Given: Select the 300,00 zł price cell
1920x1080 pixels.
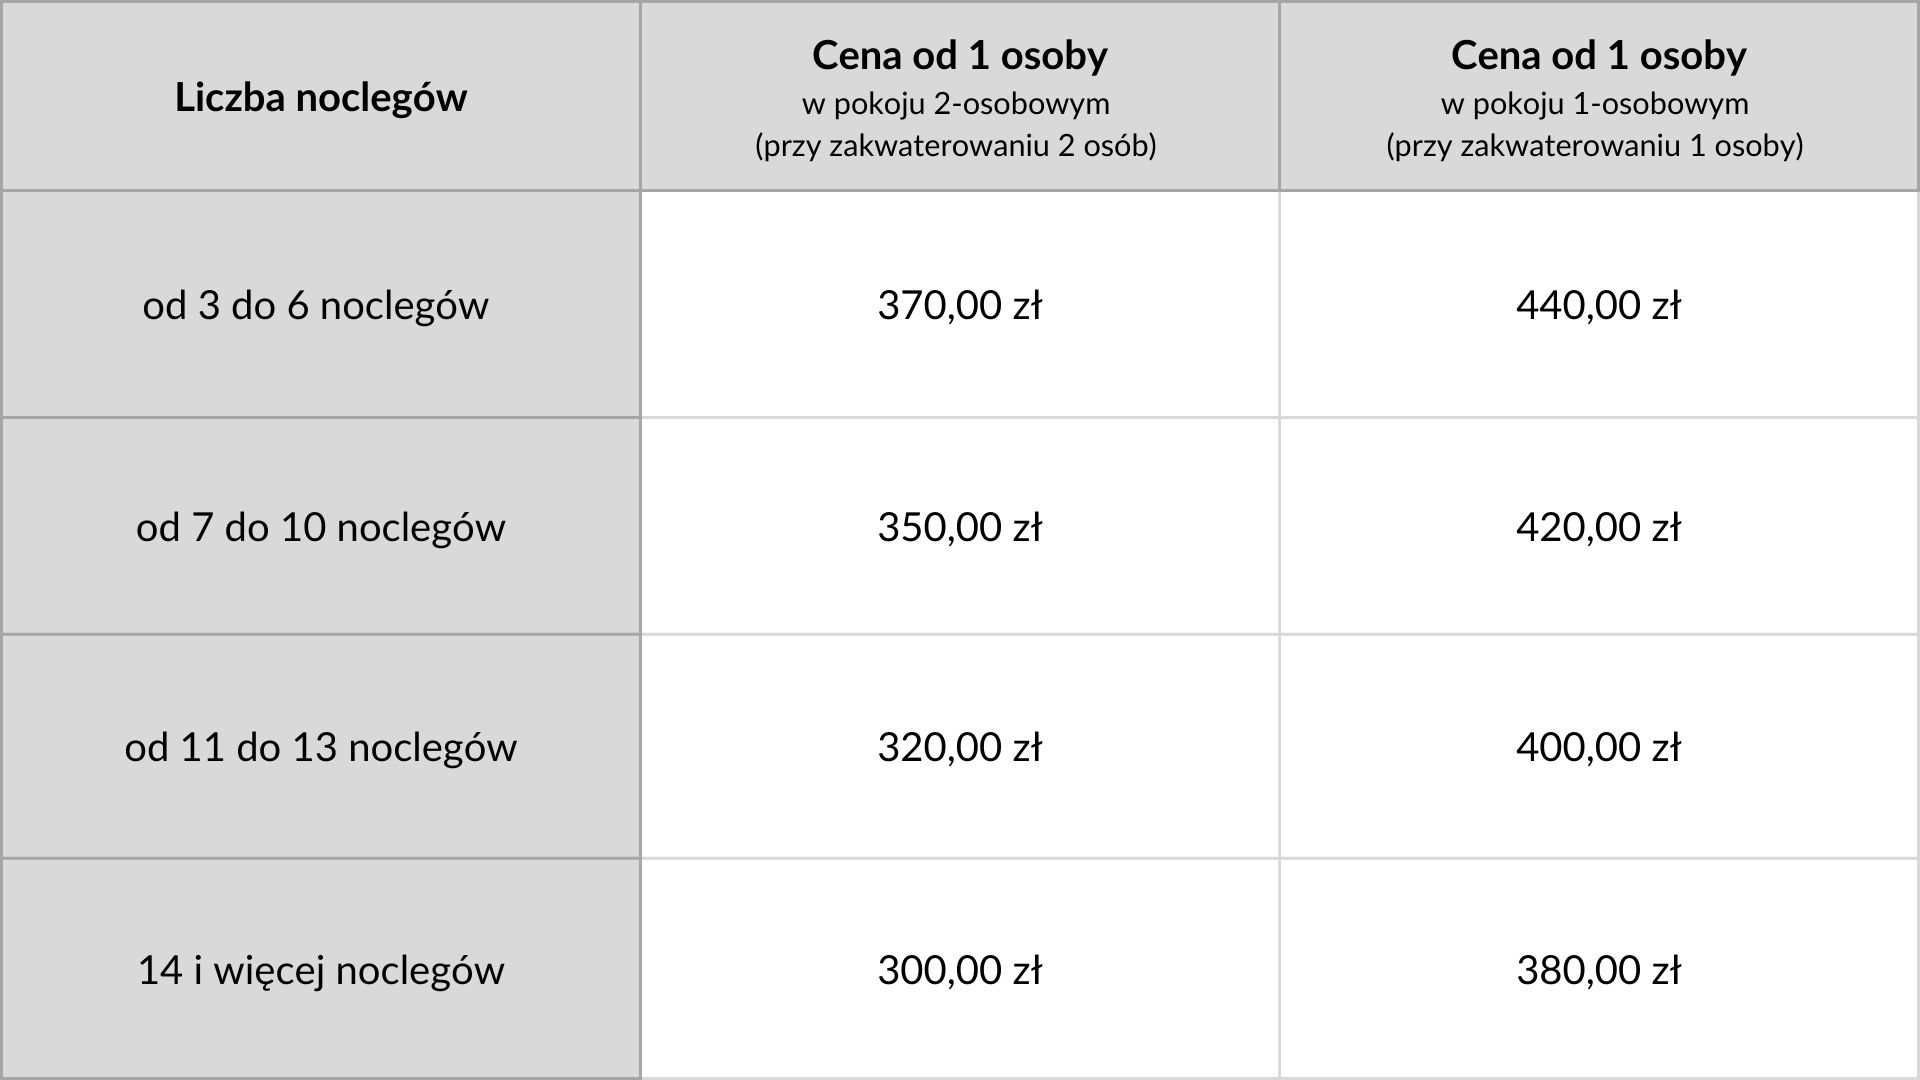Looking at the screenshot, I should coord(960,970).
